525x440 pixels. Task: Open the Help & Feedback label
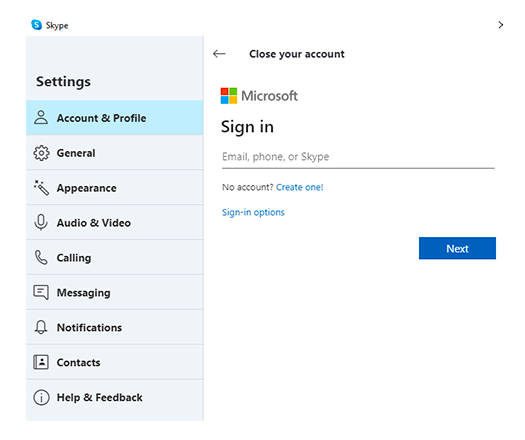99,397
